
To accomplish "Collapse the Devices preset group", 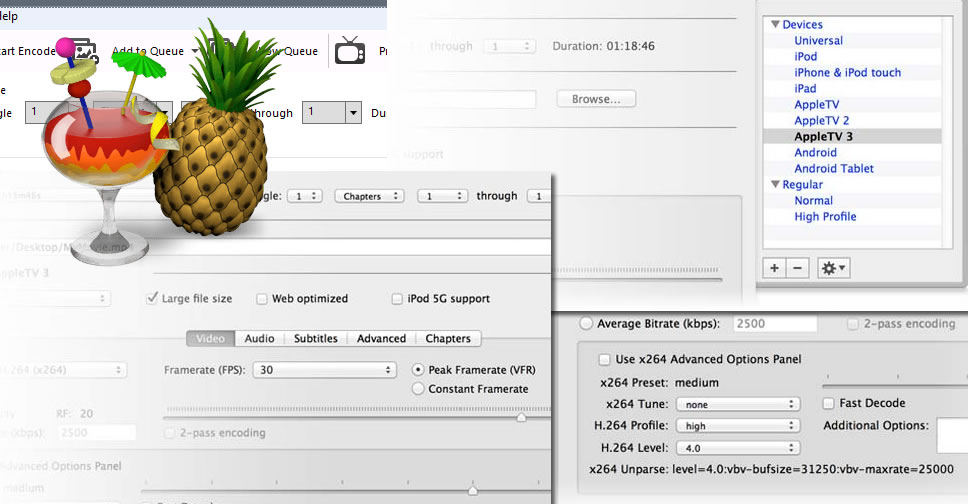I will click(775, 24).
